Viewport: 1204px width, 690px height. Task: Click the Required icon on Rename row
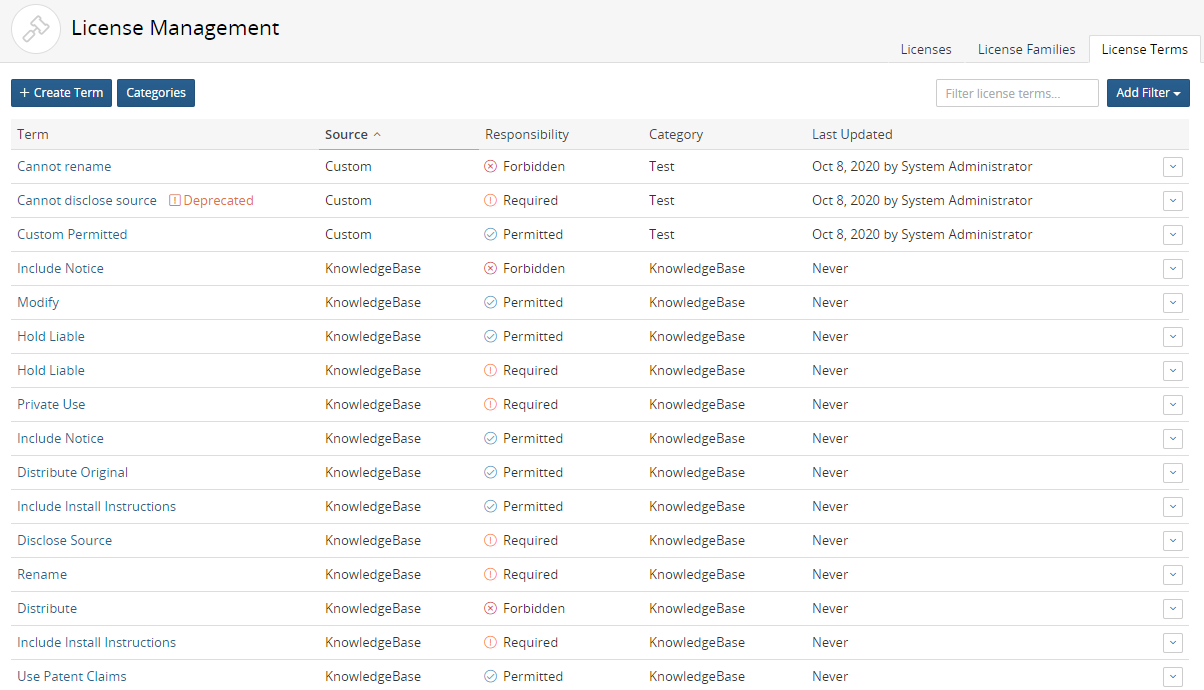point(490,574)
